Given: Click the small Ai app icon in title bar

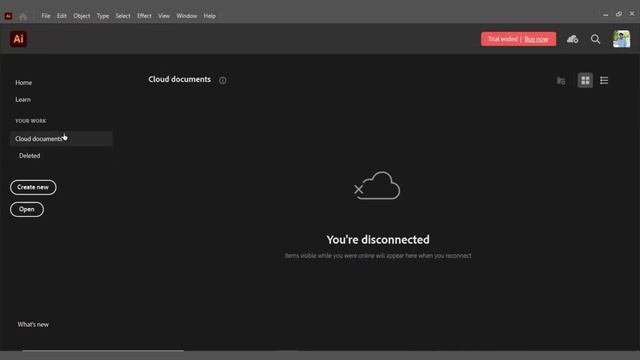Looking at the screenshot, I should (8, 16).
